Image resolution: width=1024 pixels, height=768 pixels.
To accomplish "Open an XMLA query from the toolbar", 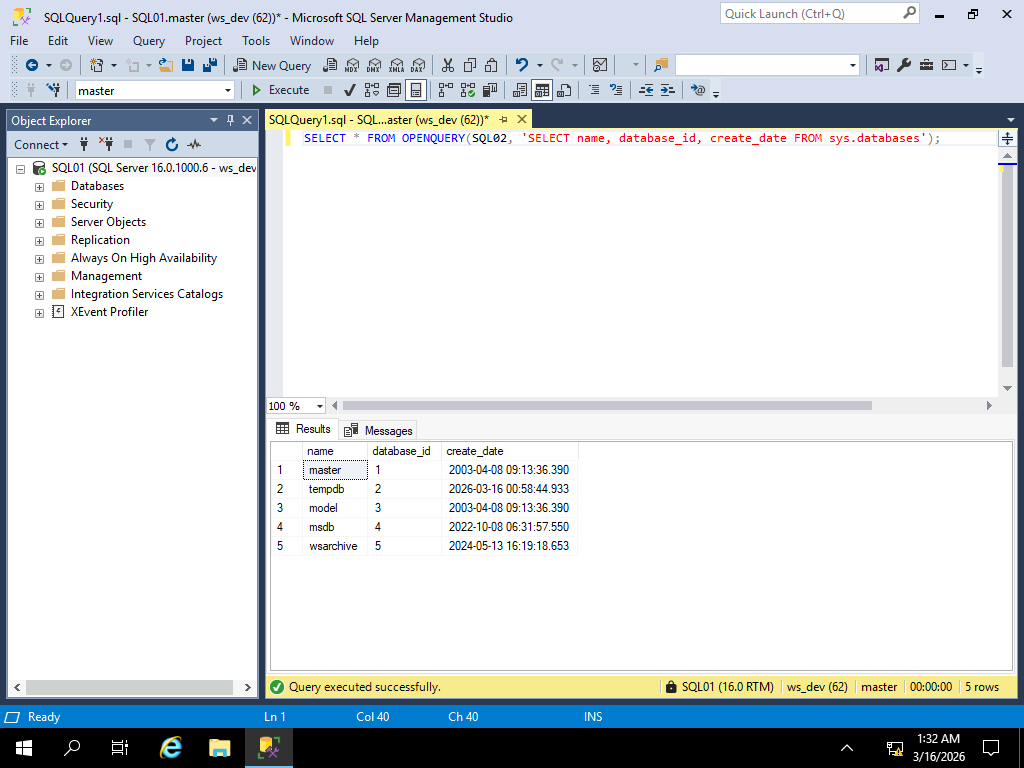I will pos(396,65).
